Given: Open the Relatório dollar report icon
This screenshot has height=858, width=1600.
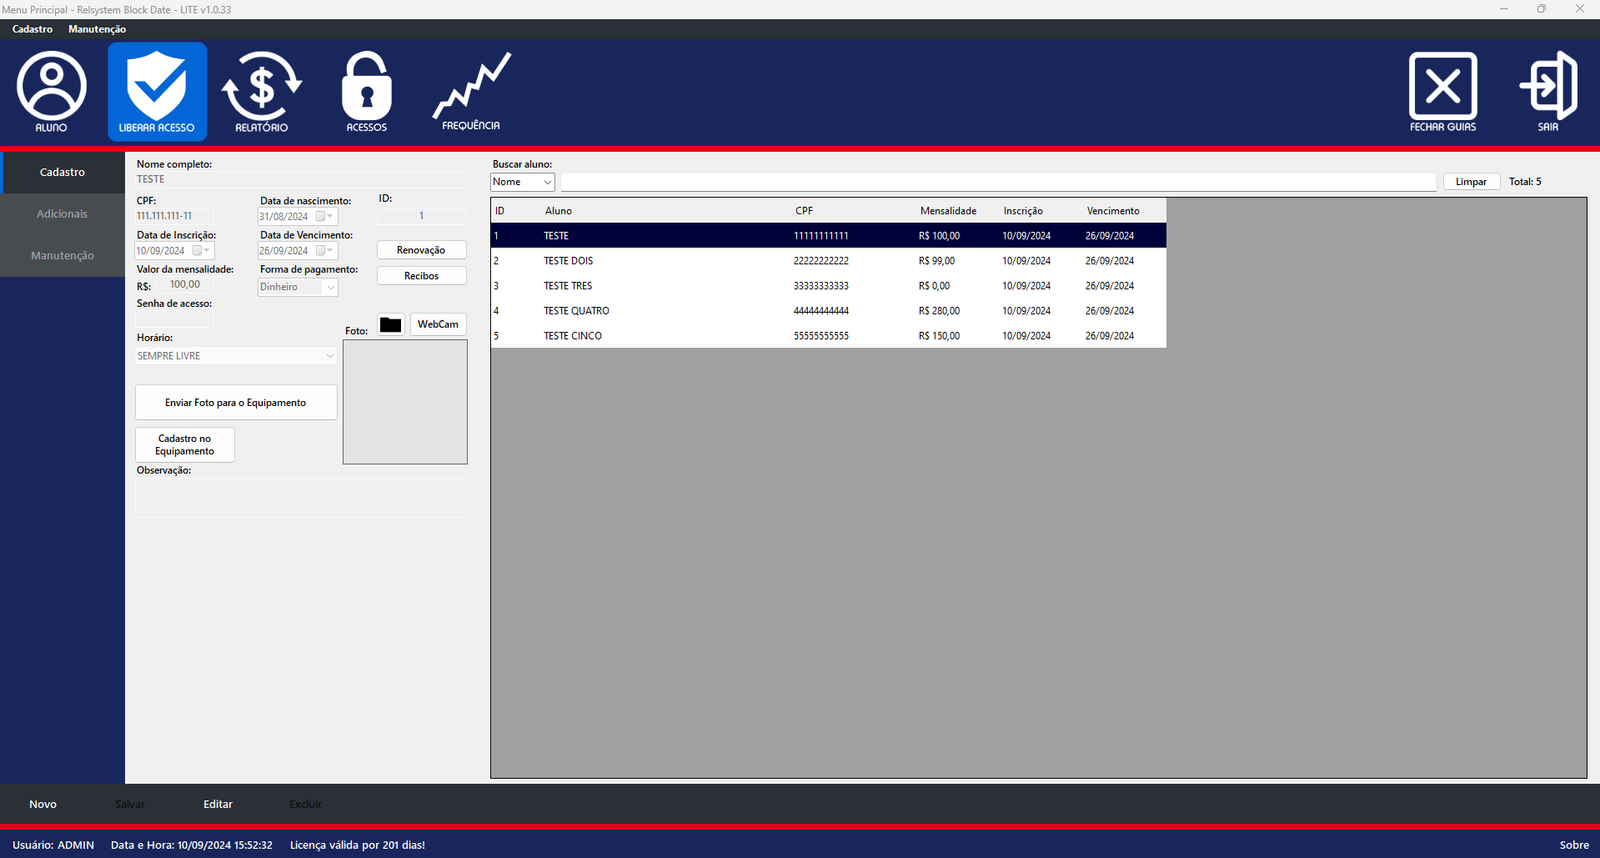Looking at the screenshot, I should pyautogui.click(x=261, y=92).
